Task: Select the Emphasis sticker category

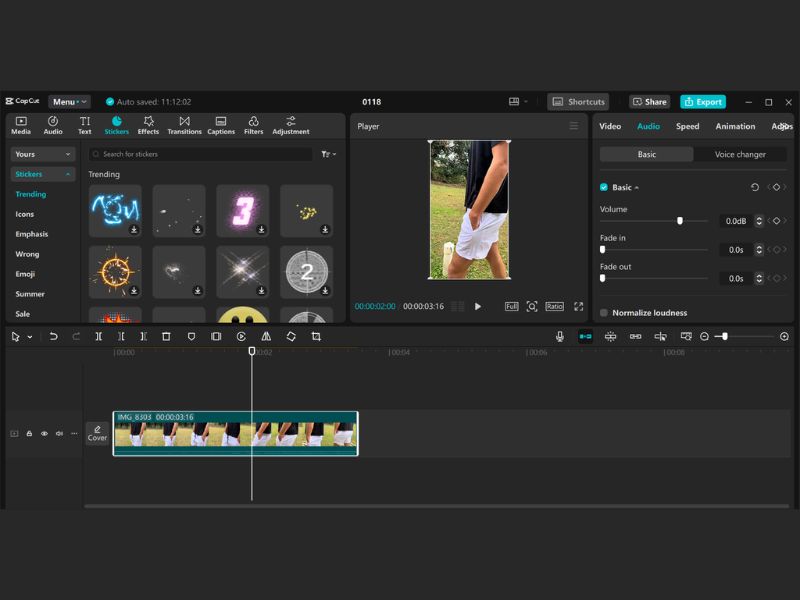Action: [32, 234]
